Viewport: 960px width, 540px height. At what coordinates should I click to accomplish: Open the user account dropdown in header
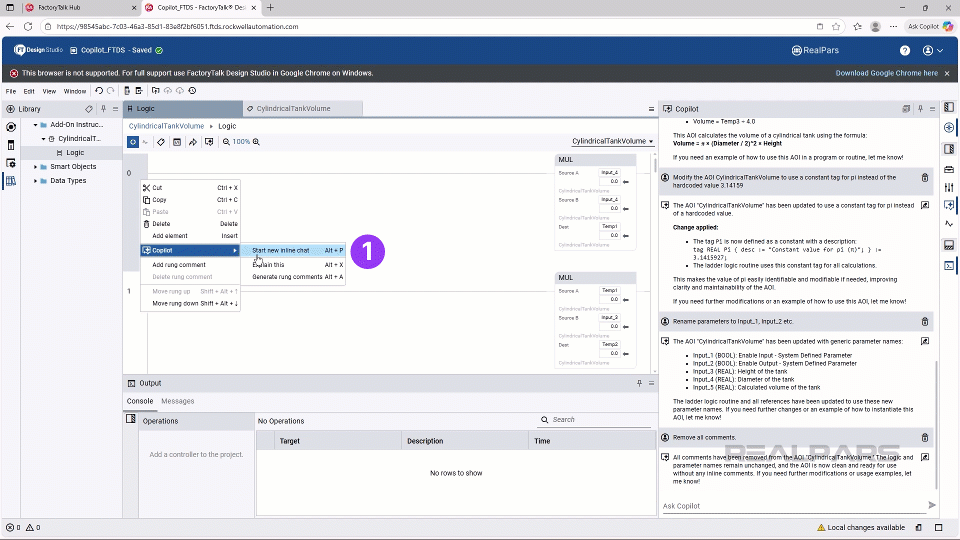(933, 51)
